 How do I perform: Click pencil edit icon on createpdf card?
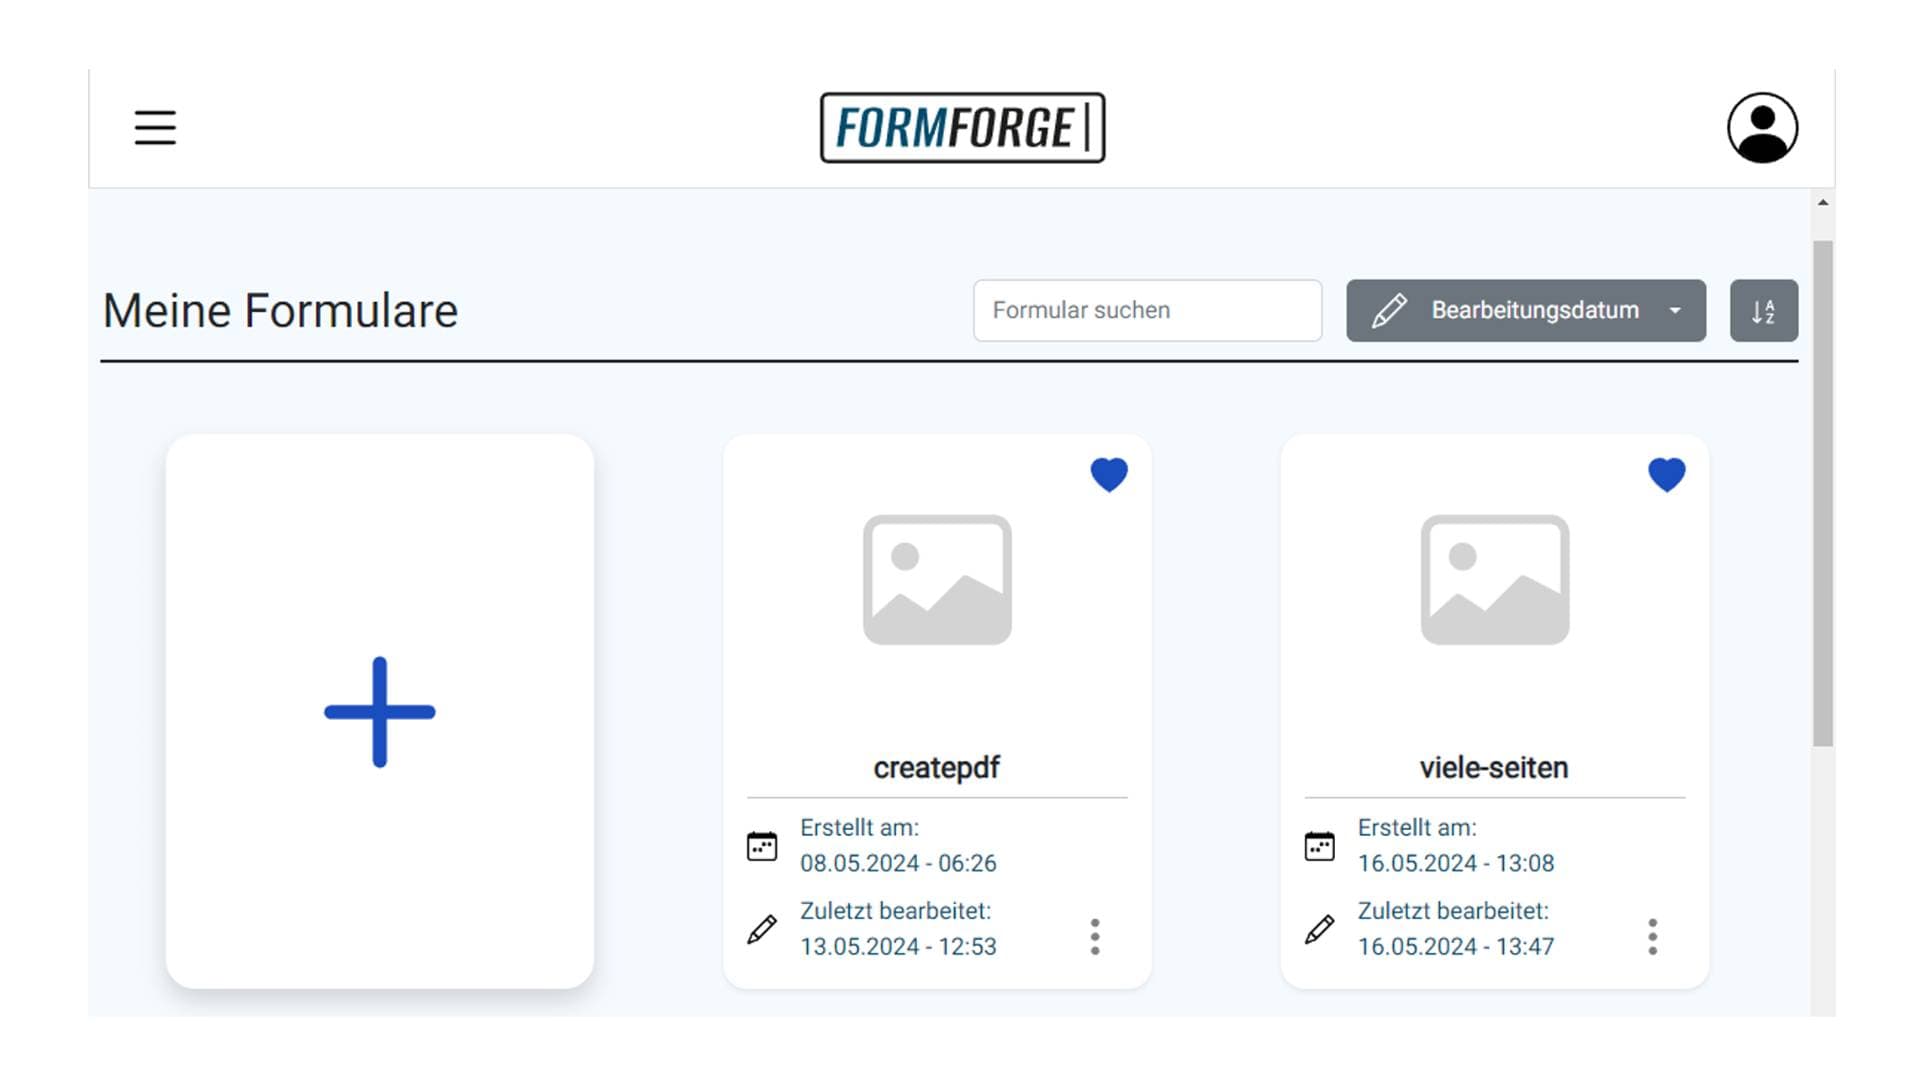click(x=762, y=929)
